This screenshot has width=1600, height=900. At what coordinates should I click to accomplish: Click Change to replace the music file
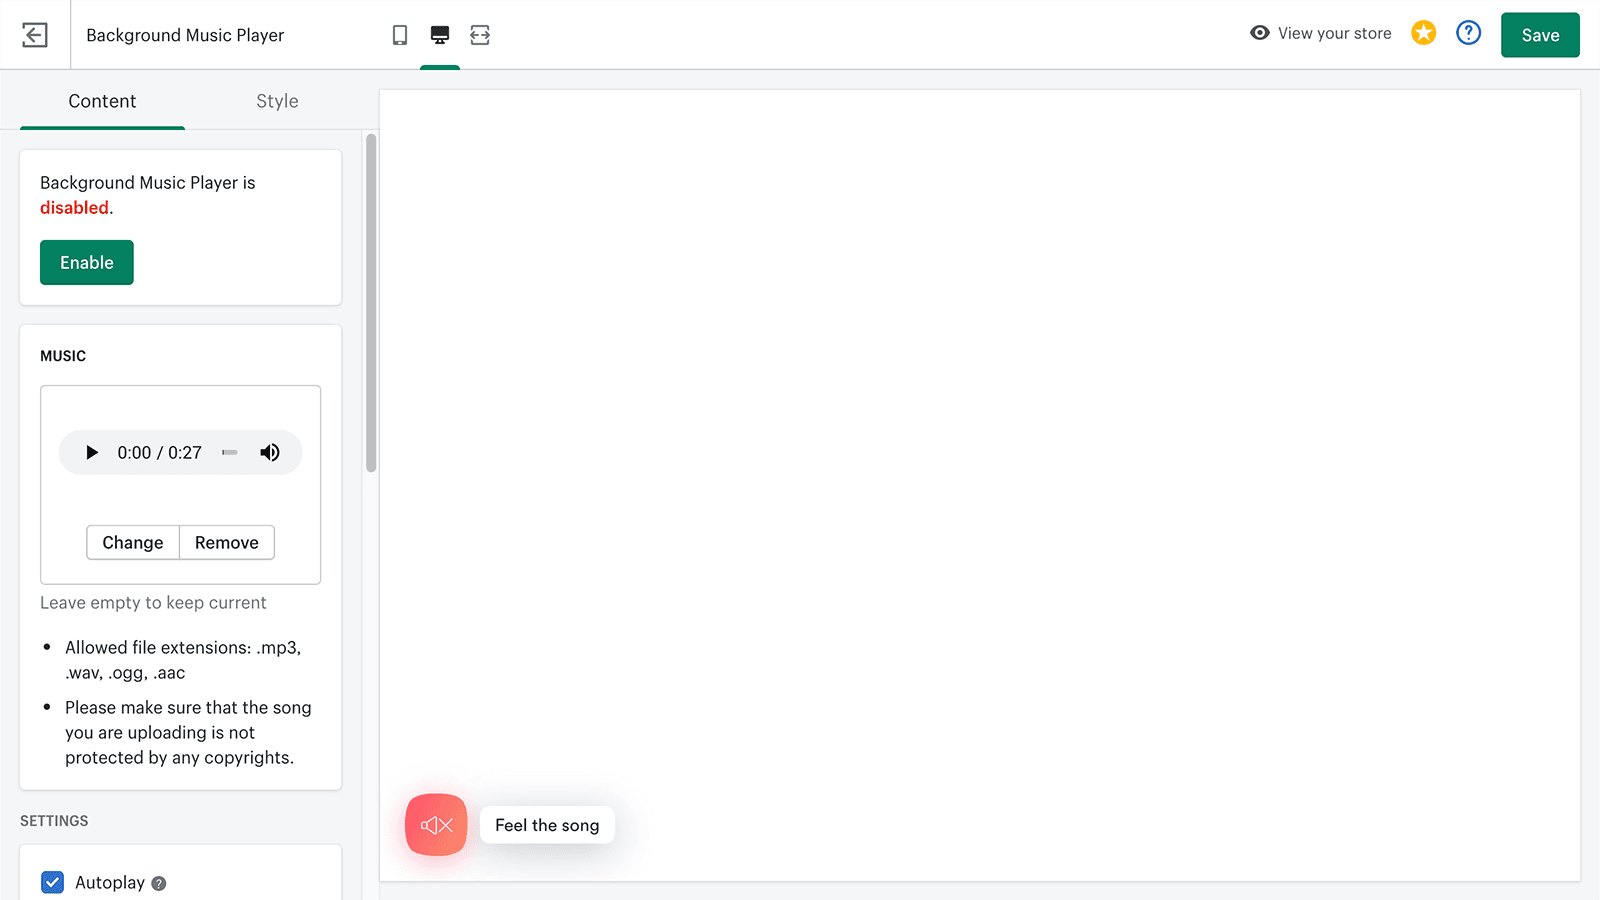tap(132, 542)
